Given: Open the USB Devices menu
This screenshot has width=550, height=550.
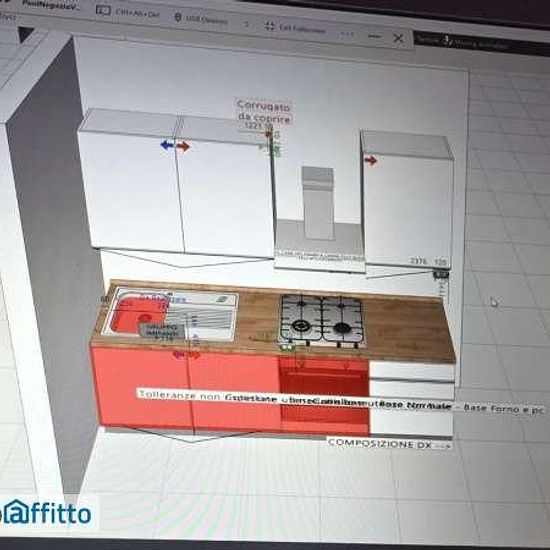Looking at the screenshot, I should pos(201,19).
